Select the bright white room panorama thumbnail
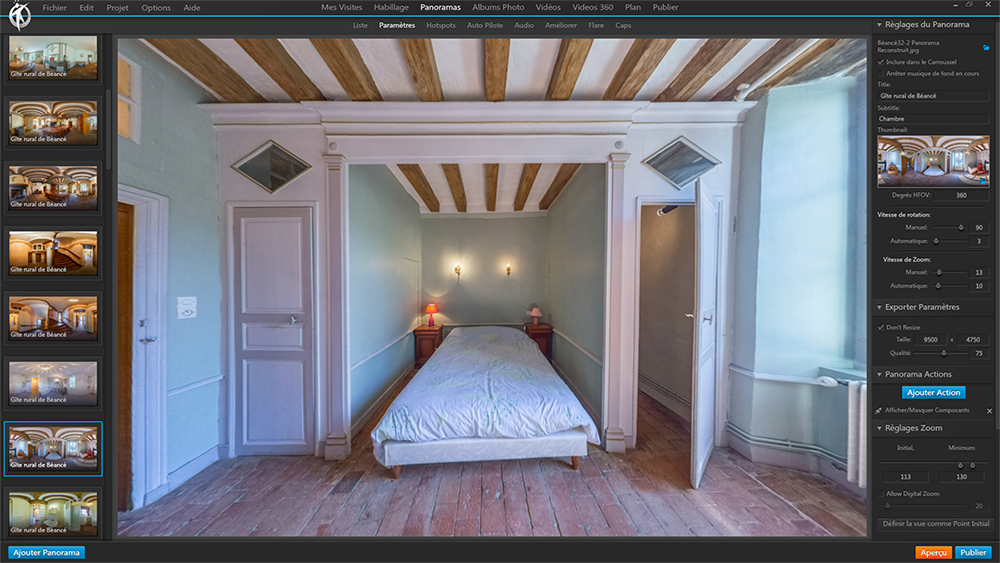The height and width of the screenshot is (563, 1000). [53, 383]
